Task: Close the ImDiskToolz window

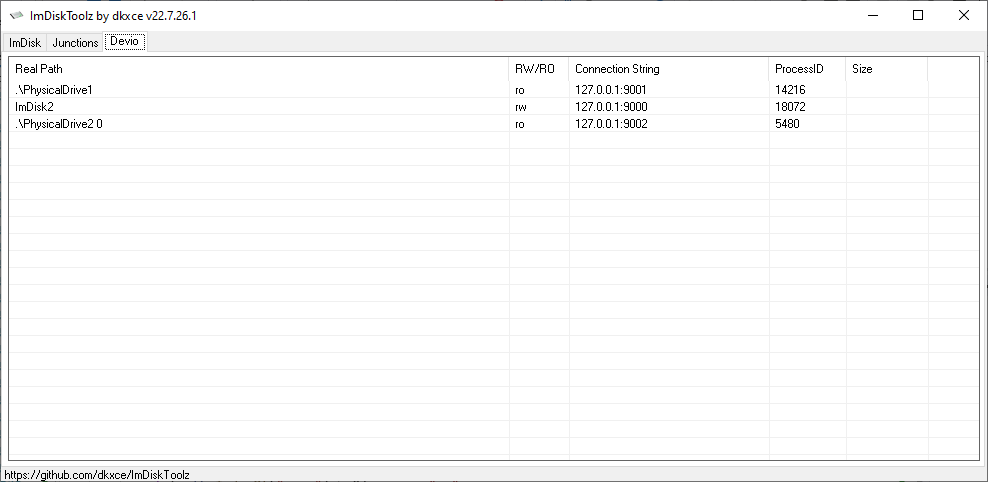Action: tap(963, 16)
